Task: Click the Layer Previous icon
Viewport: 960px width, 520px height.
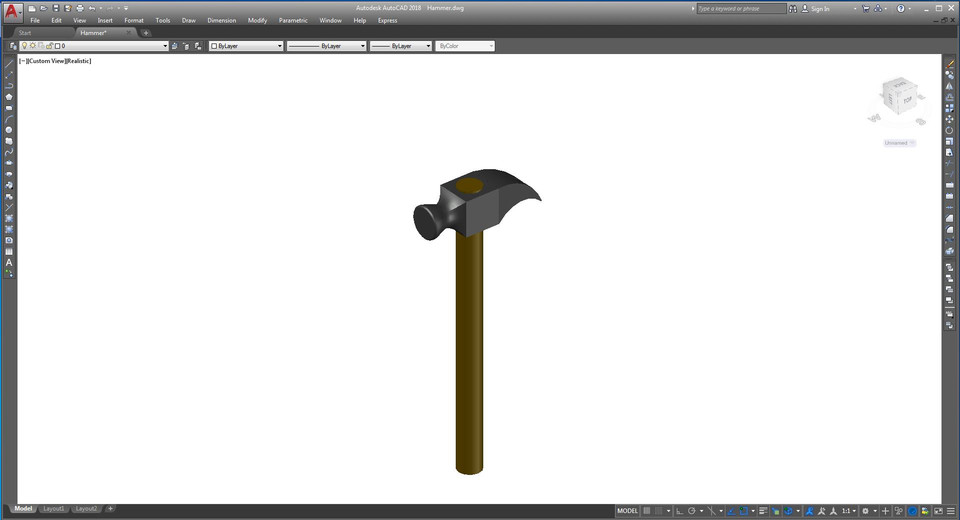Action: click(186, 46)
